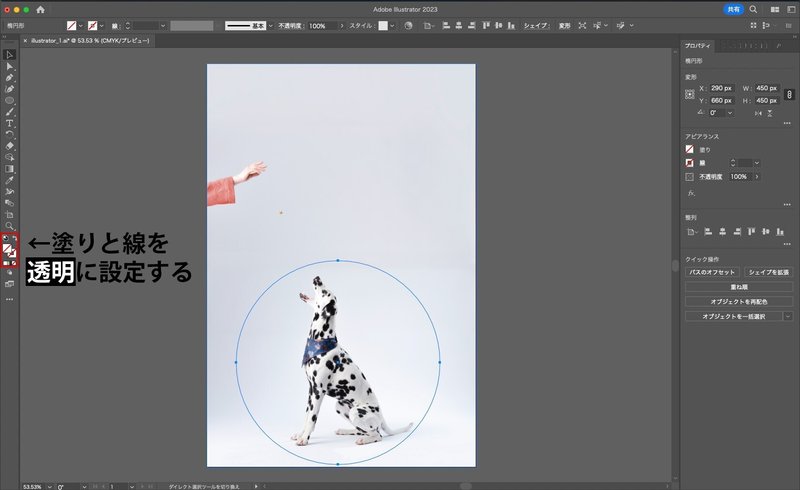Click 共有 share button

point(733,9)
